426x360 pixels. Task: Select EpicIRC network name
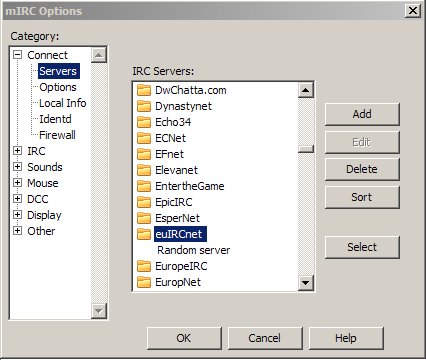point(174,202)
